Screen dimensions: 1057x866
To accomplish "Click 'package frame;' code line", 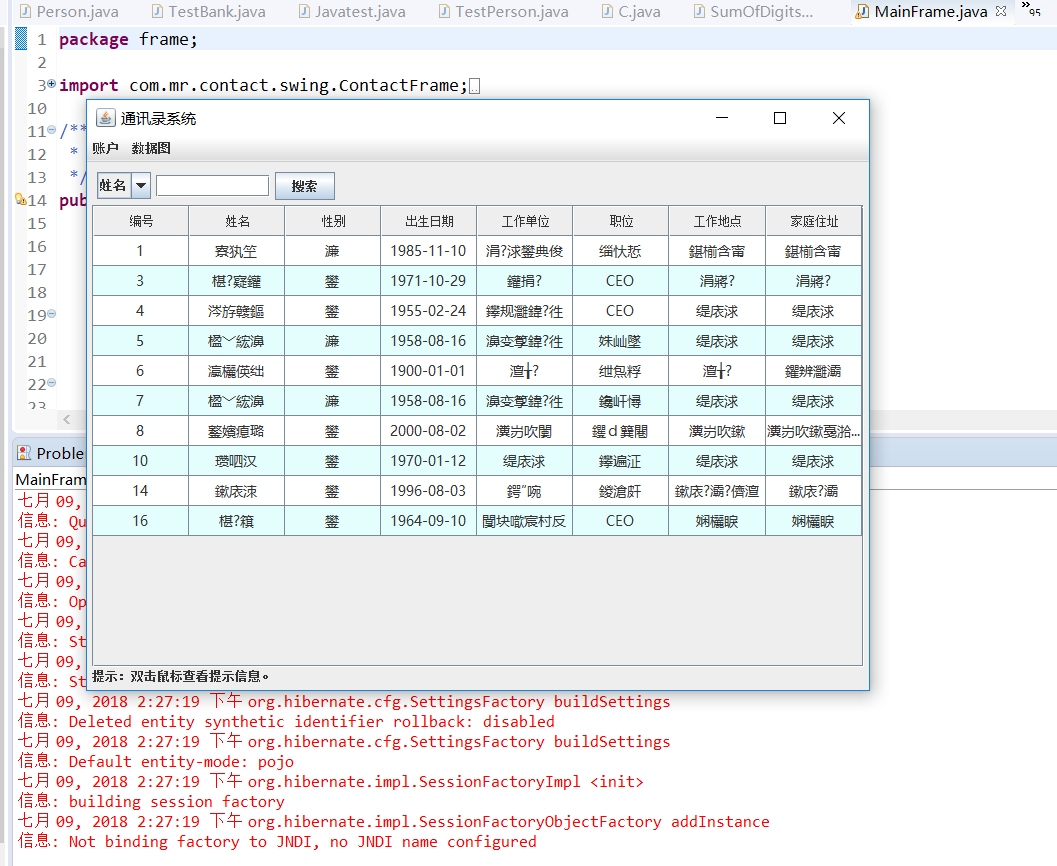I will click(x=128, y=40).
